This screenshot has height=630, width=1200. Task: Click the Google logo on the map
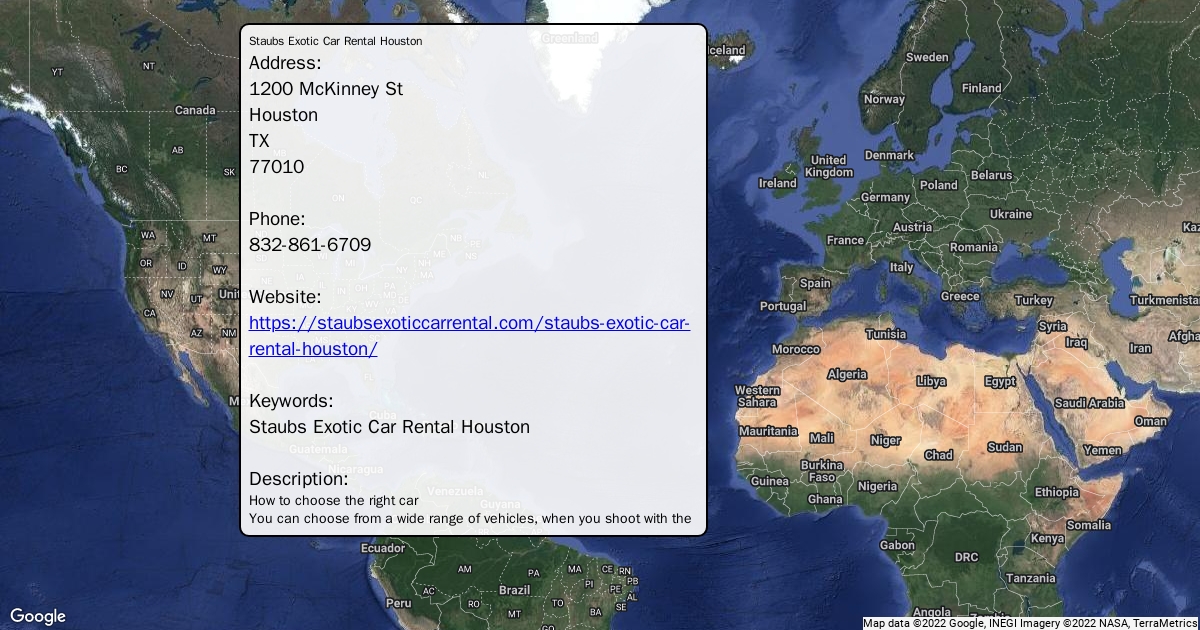(x=38, y=616)
